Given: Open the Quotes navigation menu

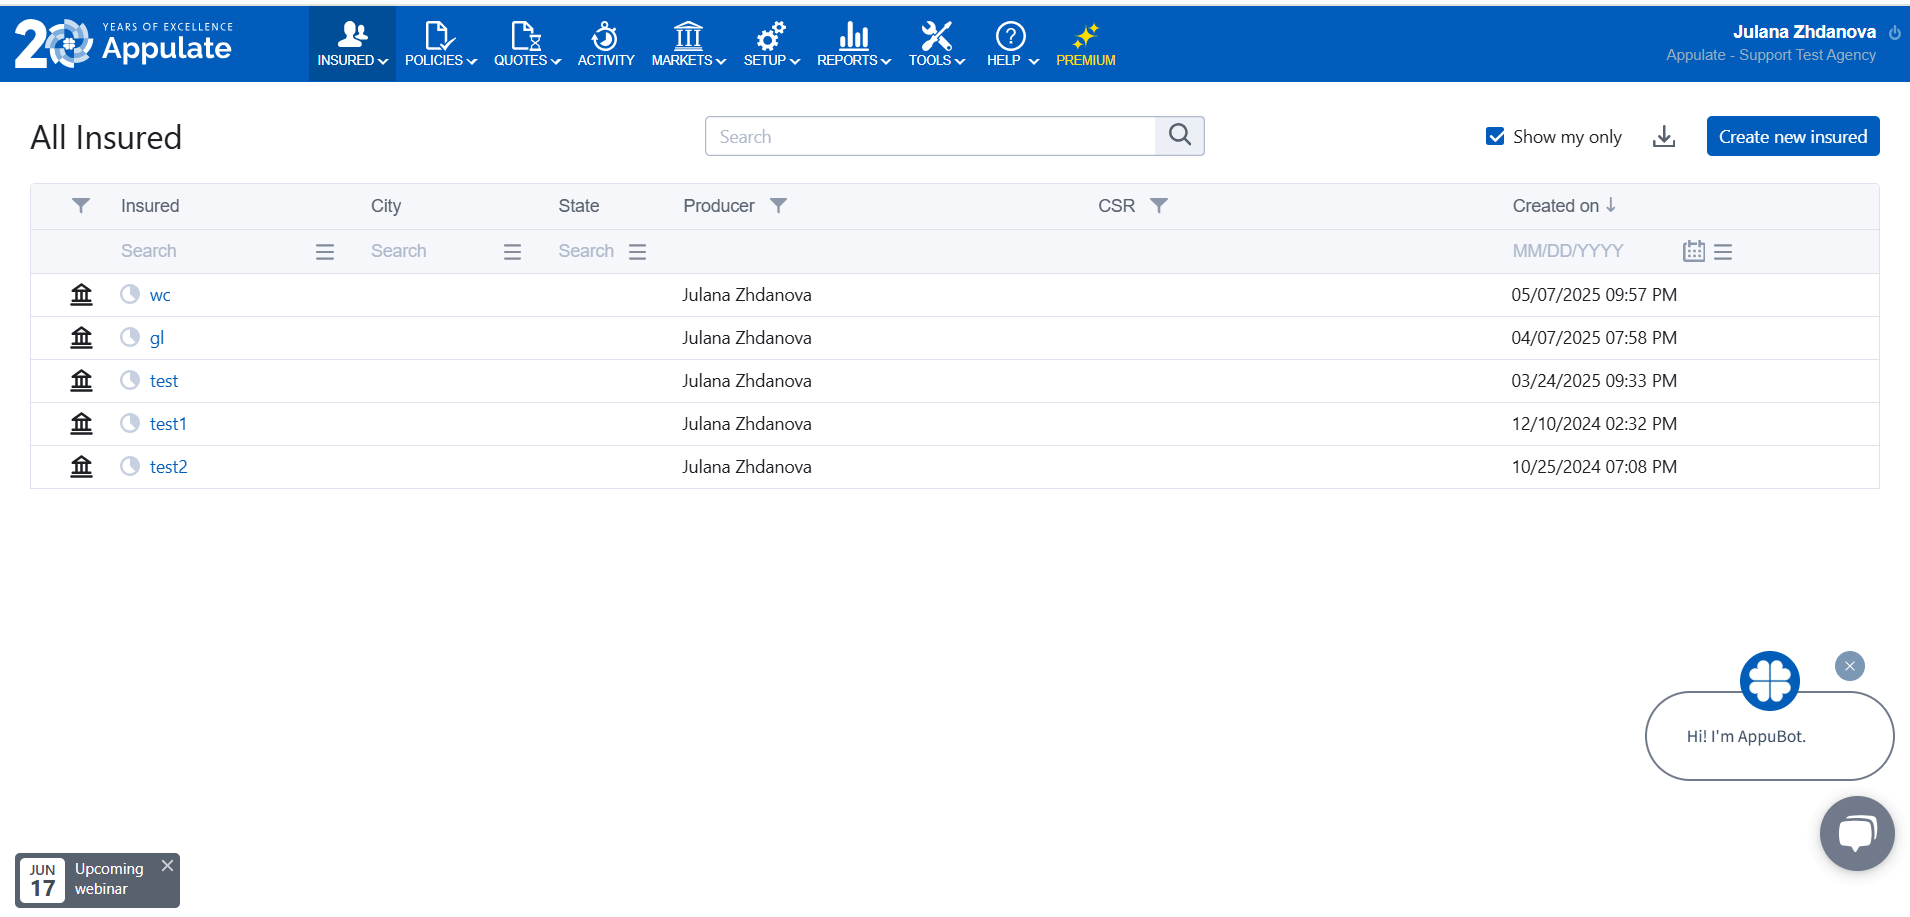Looking at the screenshot, I should click(x=527, y=44).
